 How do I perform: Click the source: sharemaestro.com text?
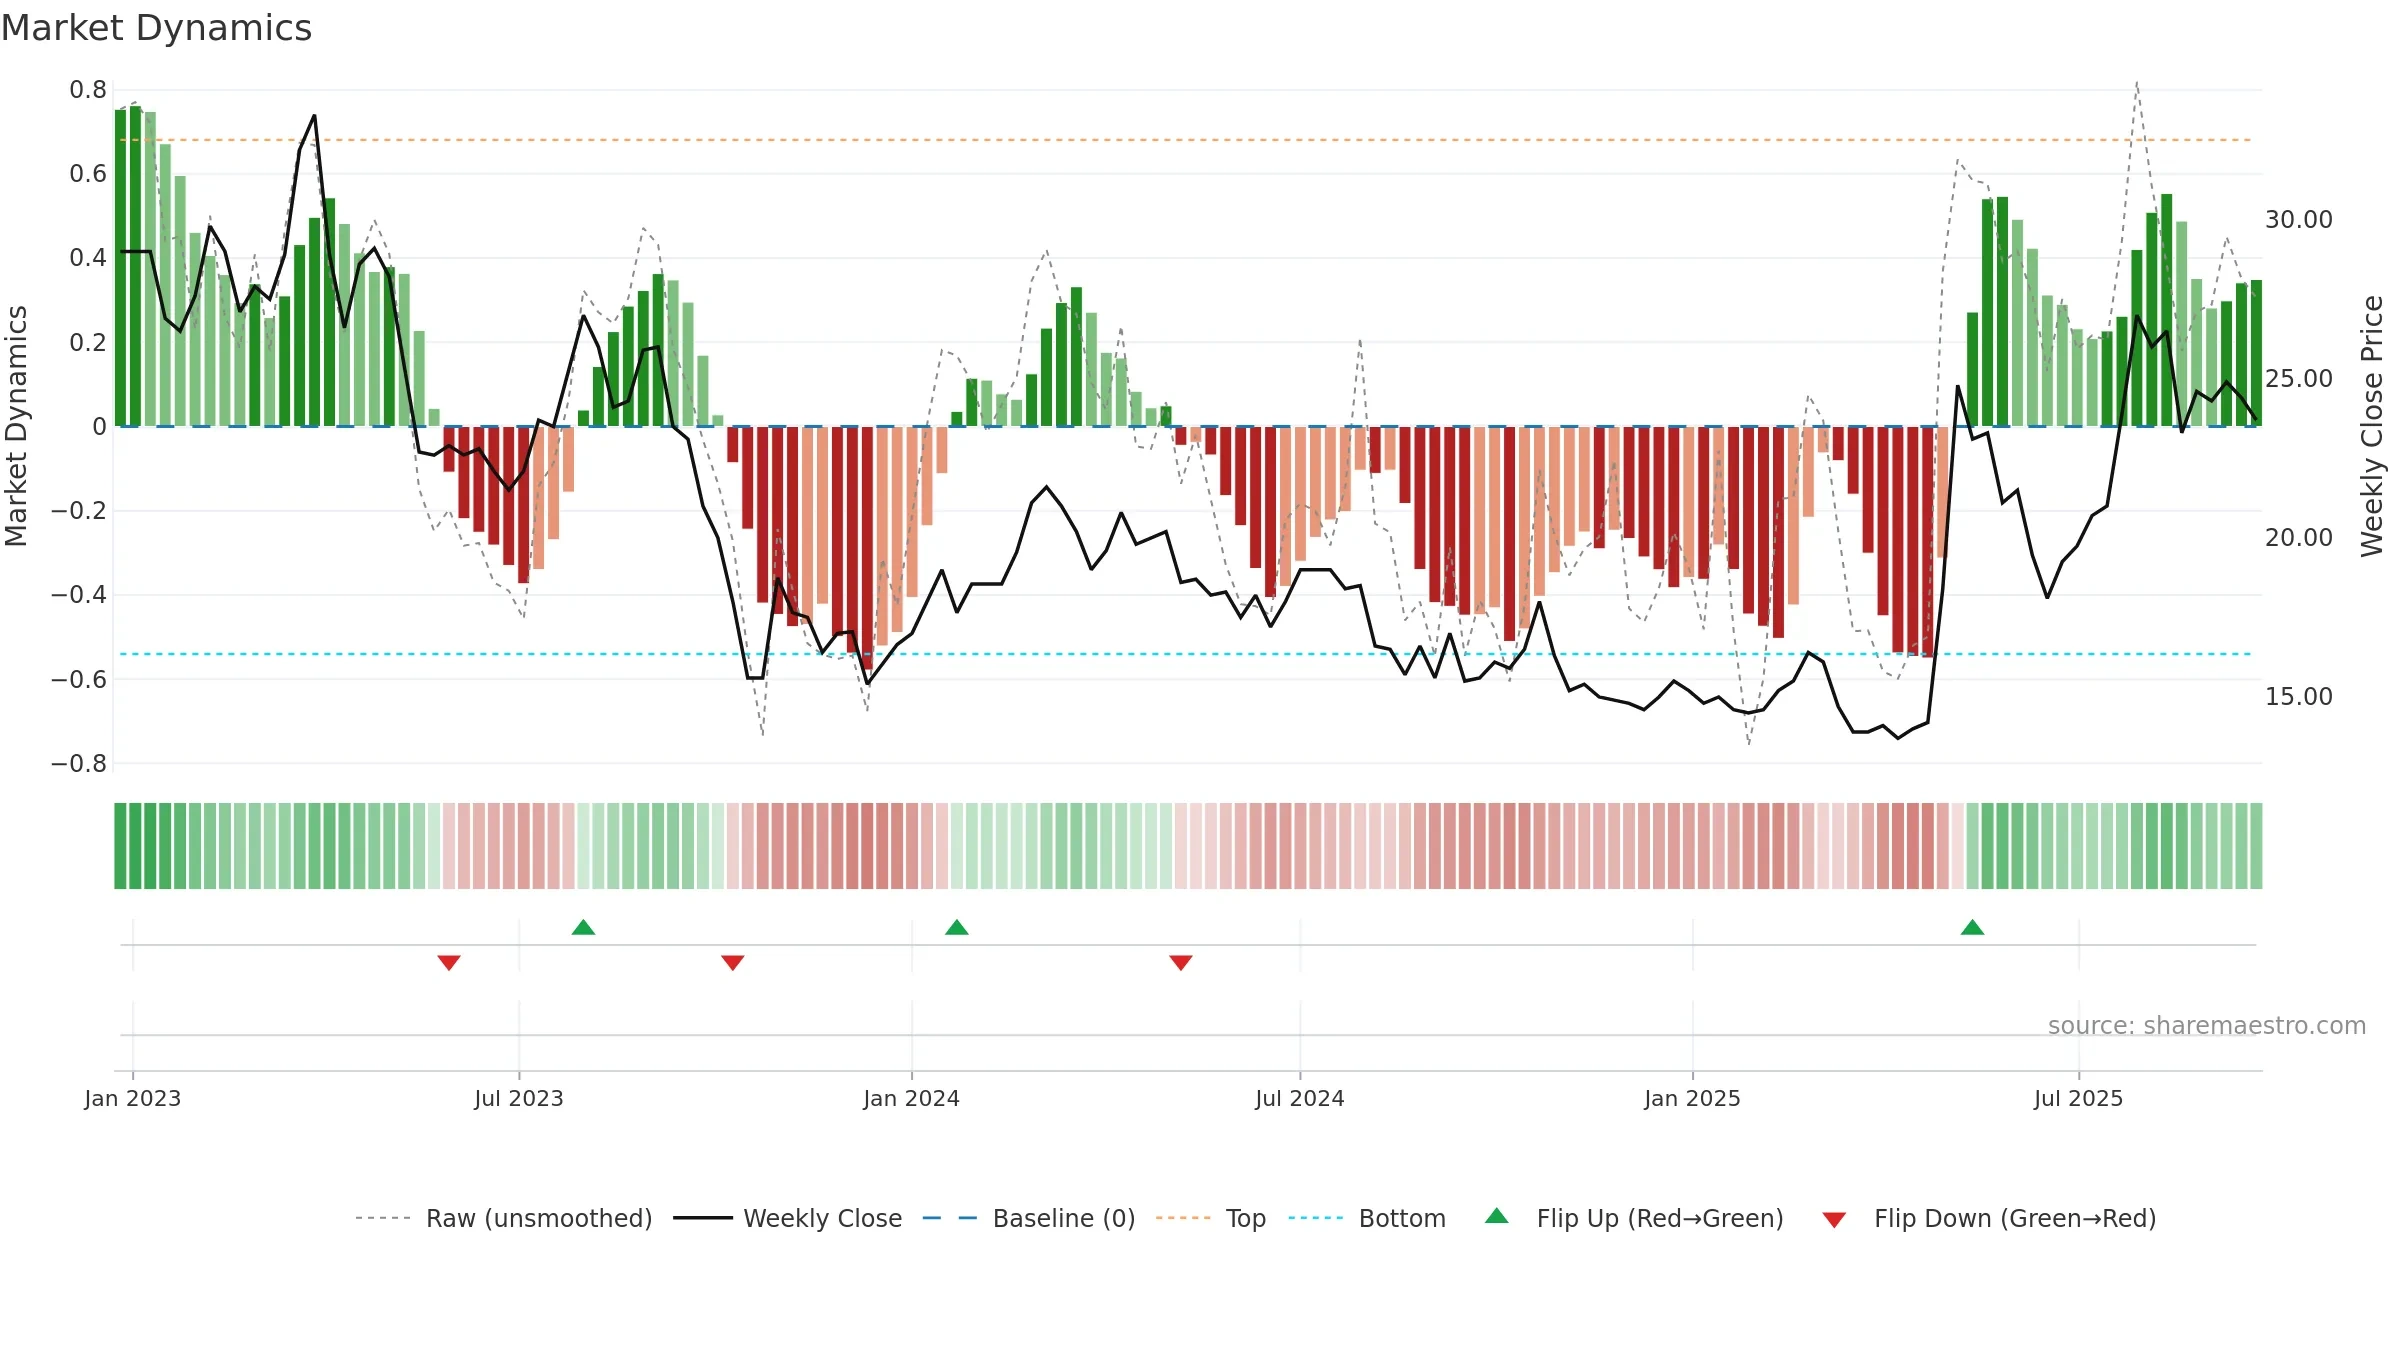[x=2207, y=1026]
